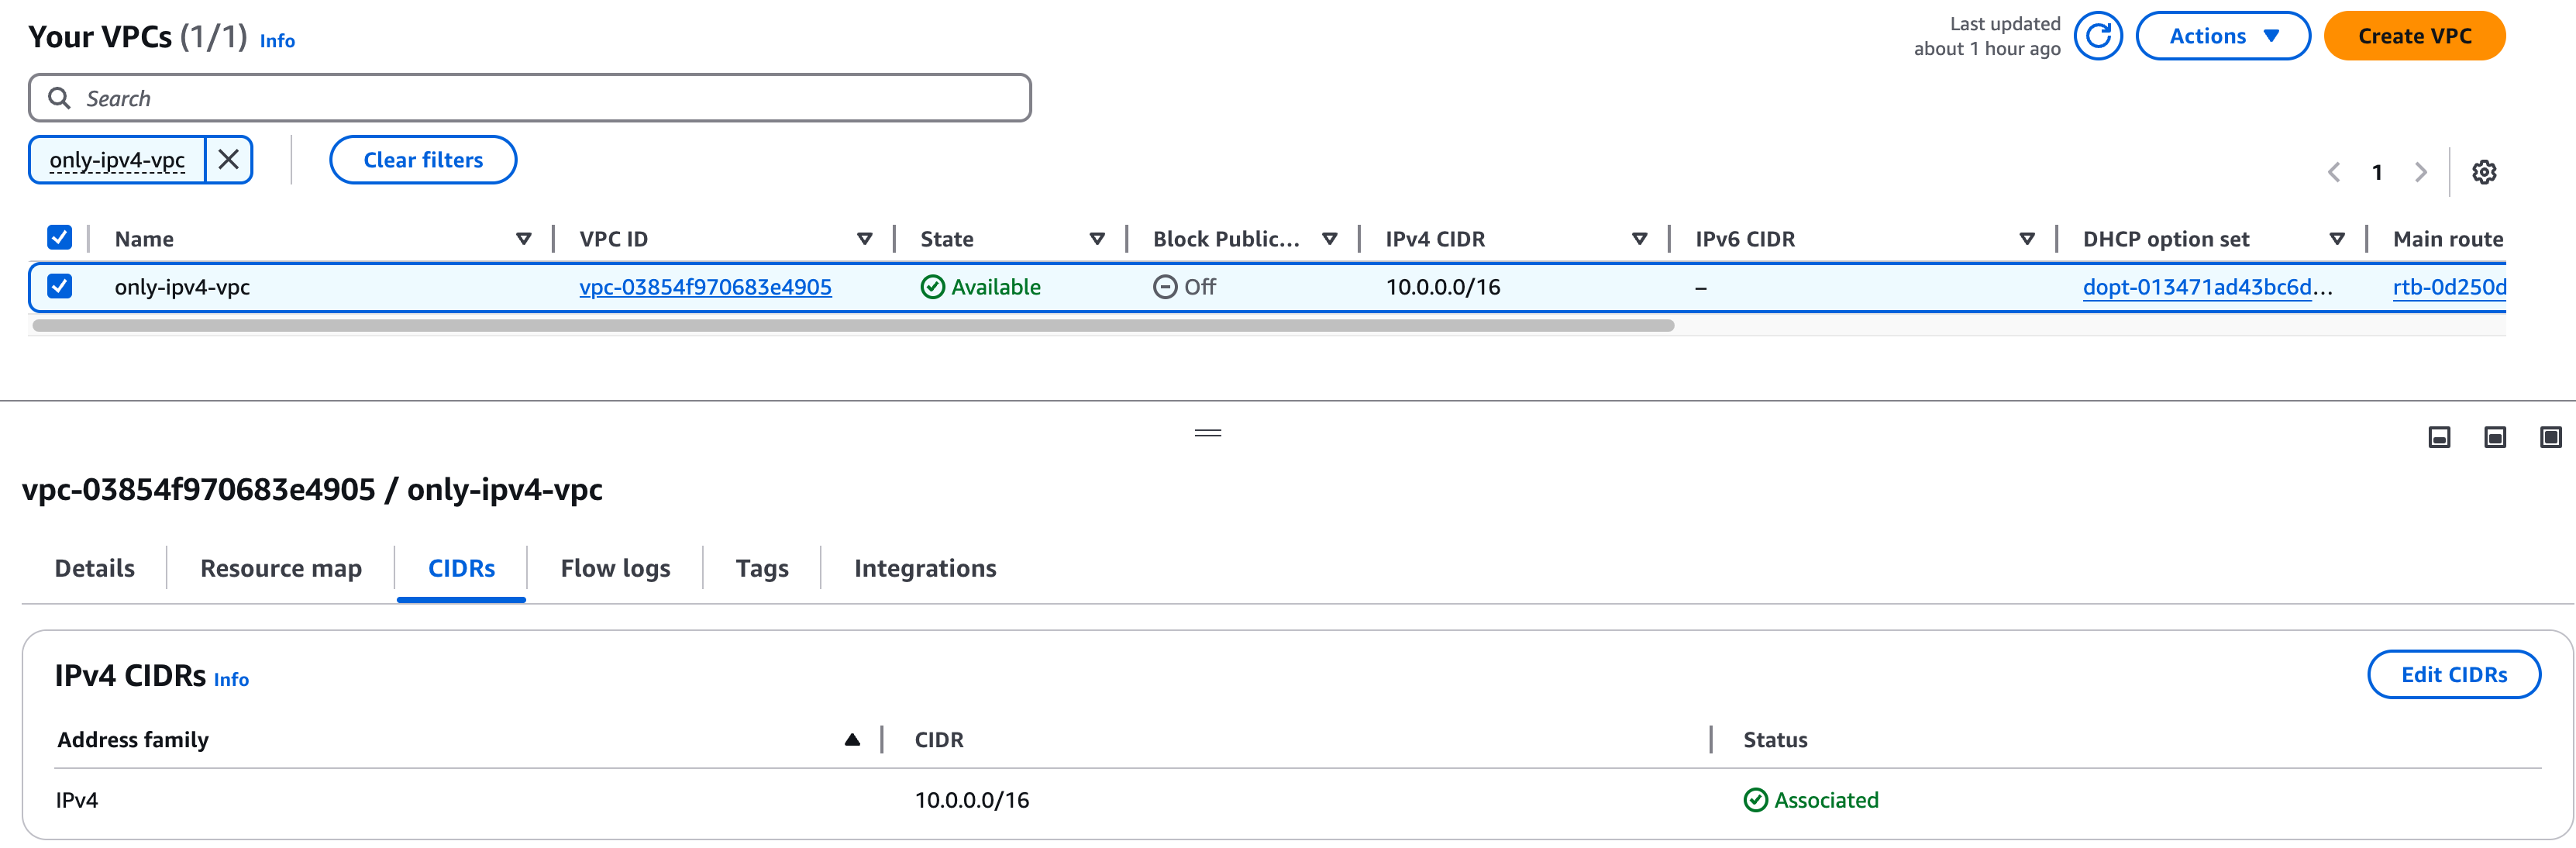Set split panel to medium size icon
The height and width of the screenshot is (848, 2576).
tap(2495, 437)
